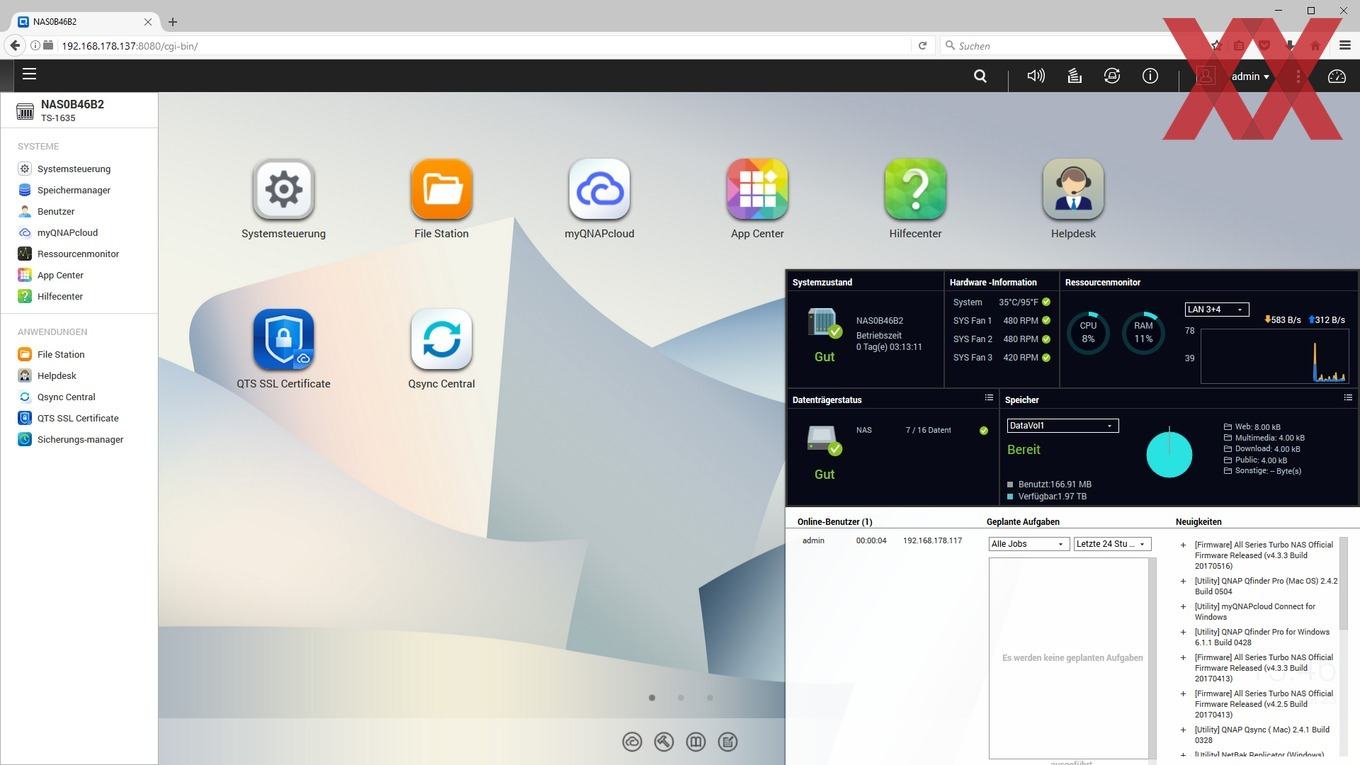Select App Center in the sidebar
The image size is (1360, 765).
coord(60,275)
